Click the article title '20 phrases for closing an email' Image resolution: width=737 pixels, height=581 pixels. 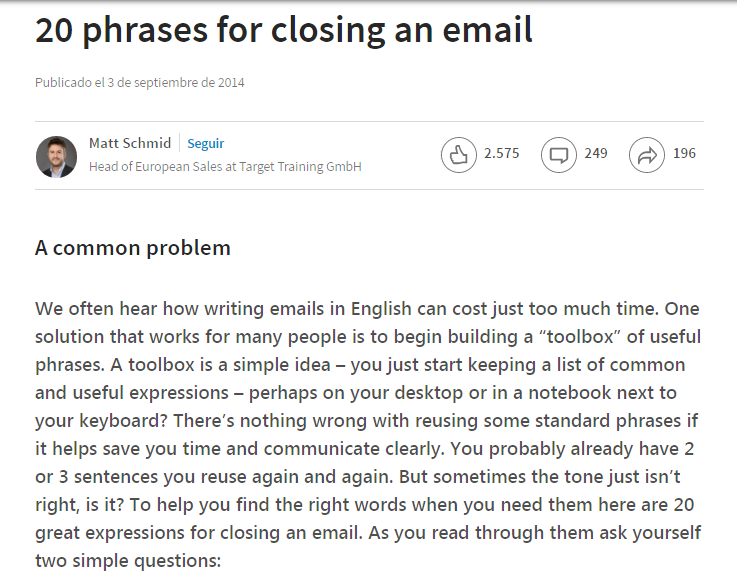coord(284,31)
